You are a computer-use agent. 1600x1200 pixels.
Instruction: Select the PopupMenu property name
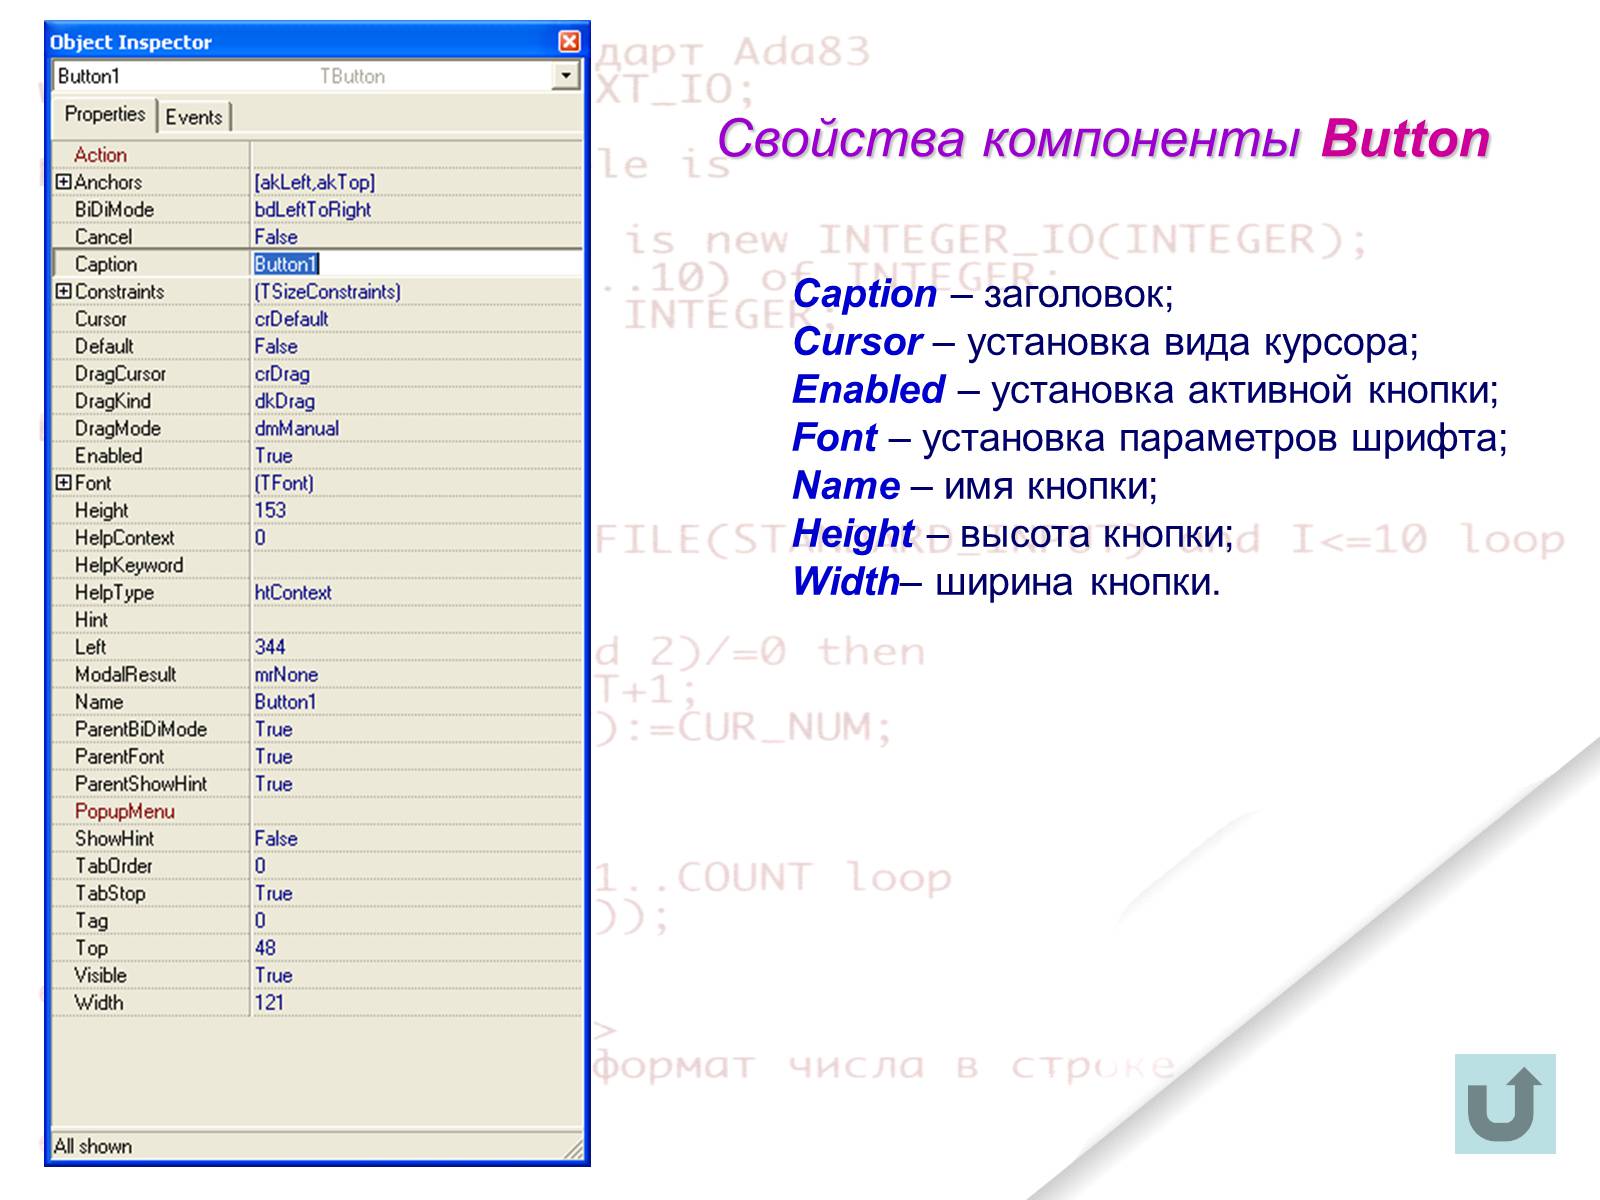(x=125, y=811)
